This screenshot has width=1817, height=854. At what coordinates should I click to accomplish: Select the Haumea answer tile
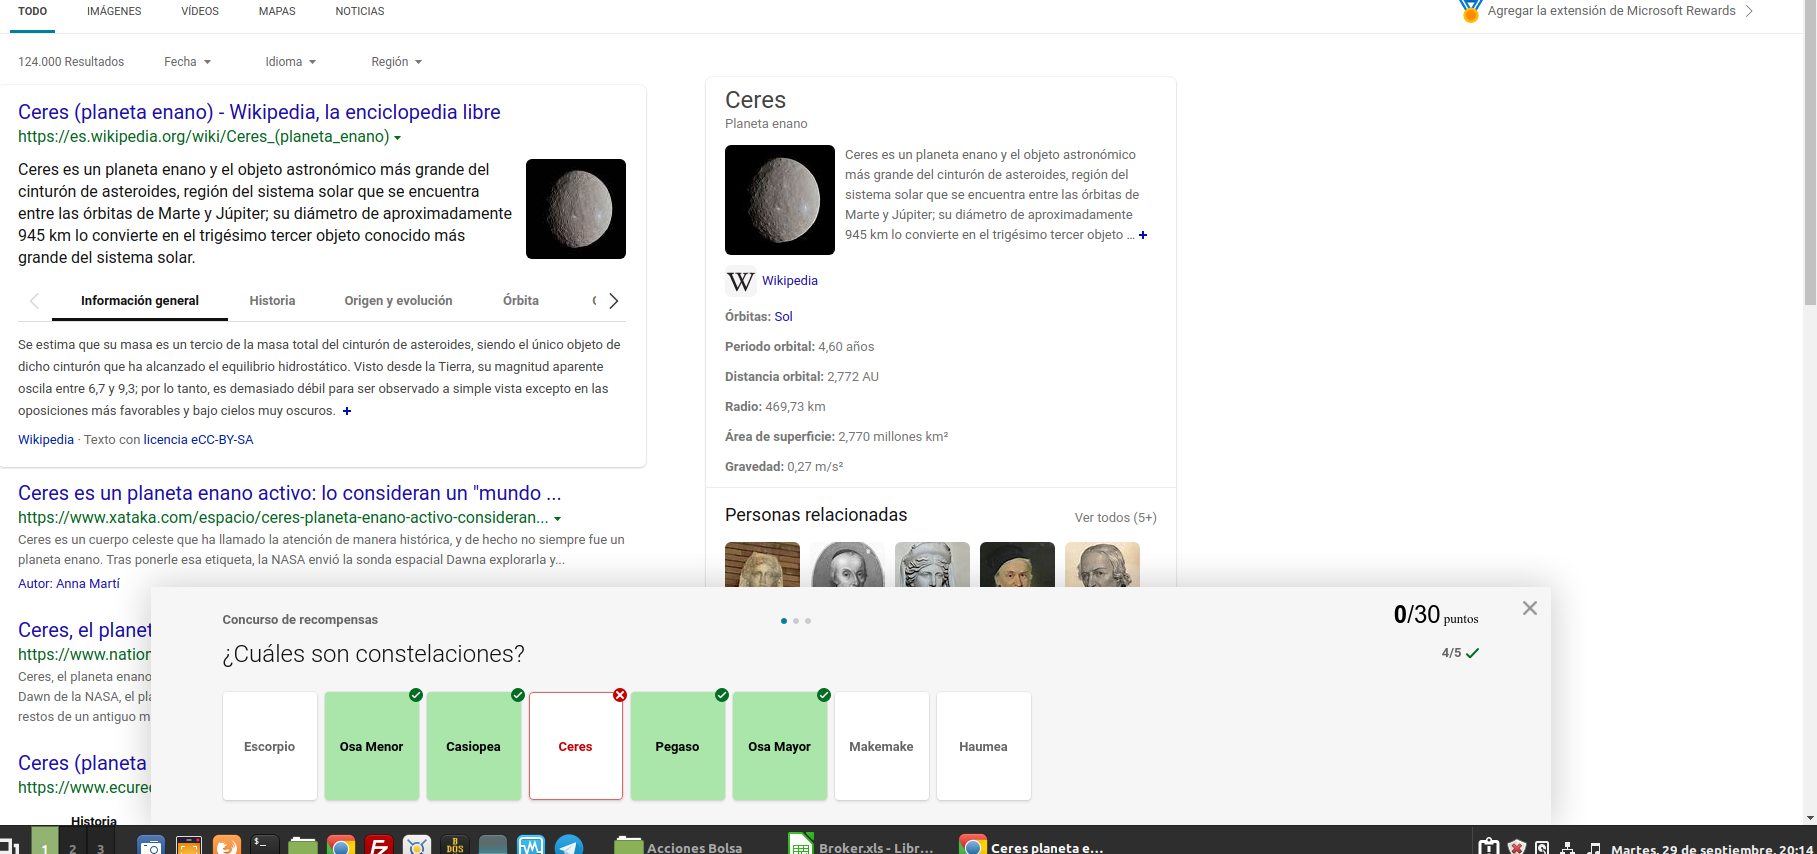pyautogui.click(x=983, y=746)
